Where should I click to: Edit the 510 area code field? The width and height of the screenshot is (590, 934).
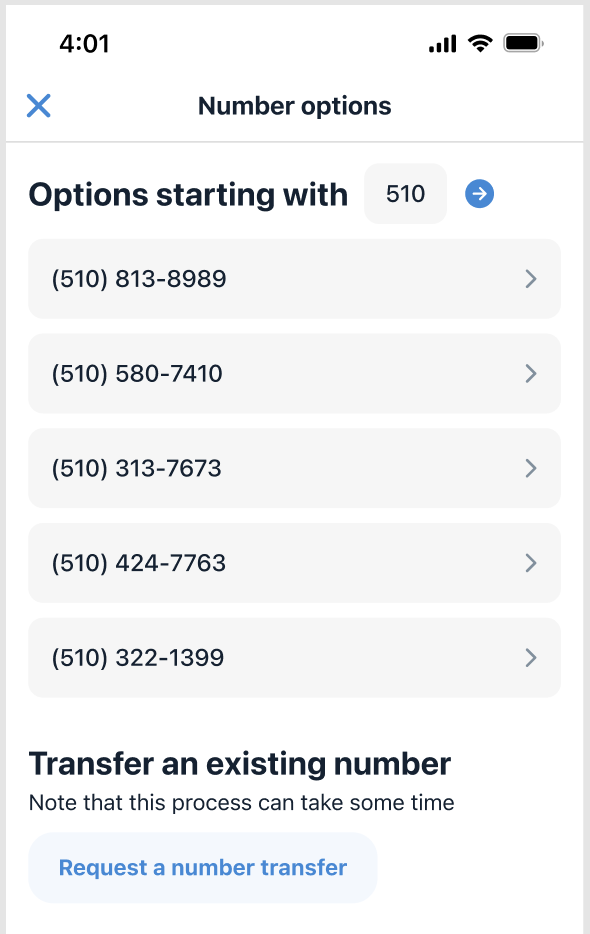(x=405, y=194)
